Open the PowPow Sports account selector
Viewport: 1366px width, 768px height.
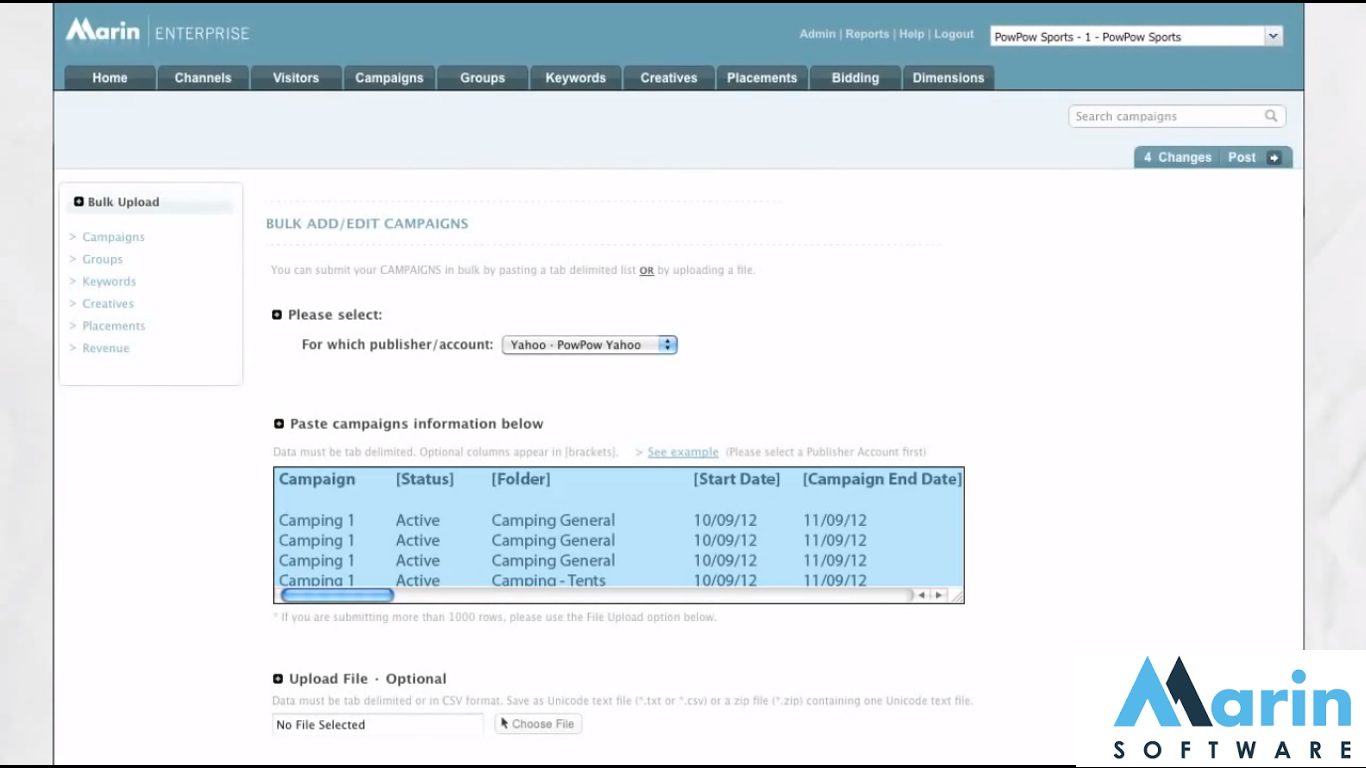[x=1273, y=35]
